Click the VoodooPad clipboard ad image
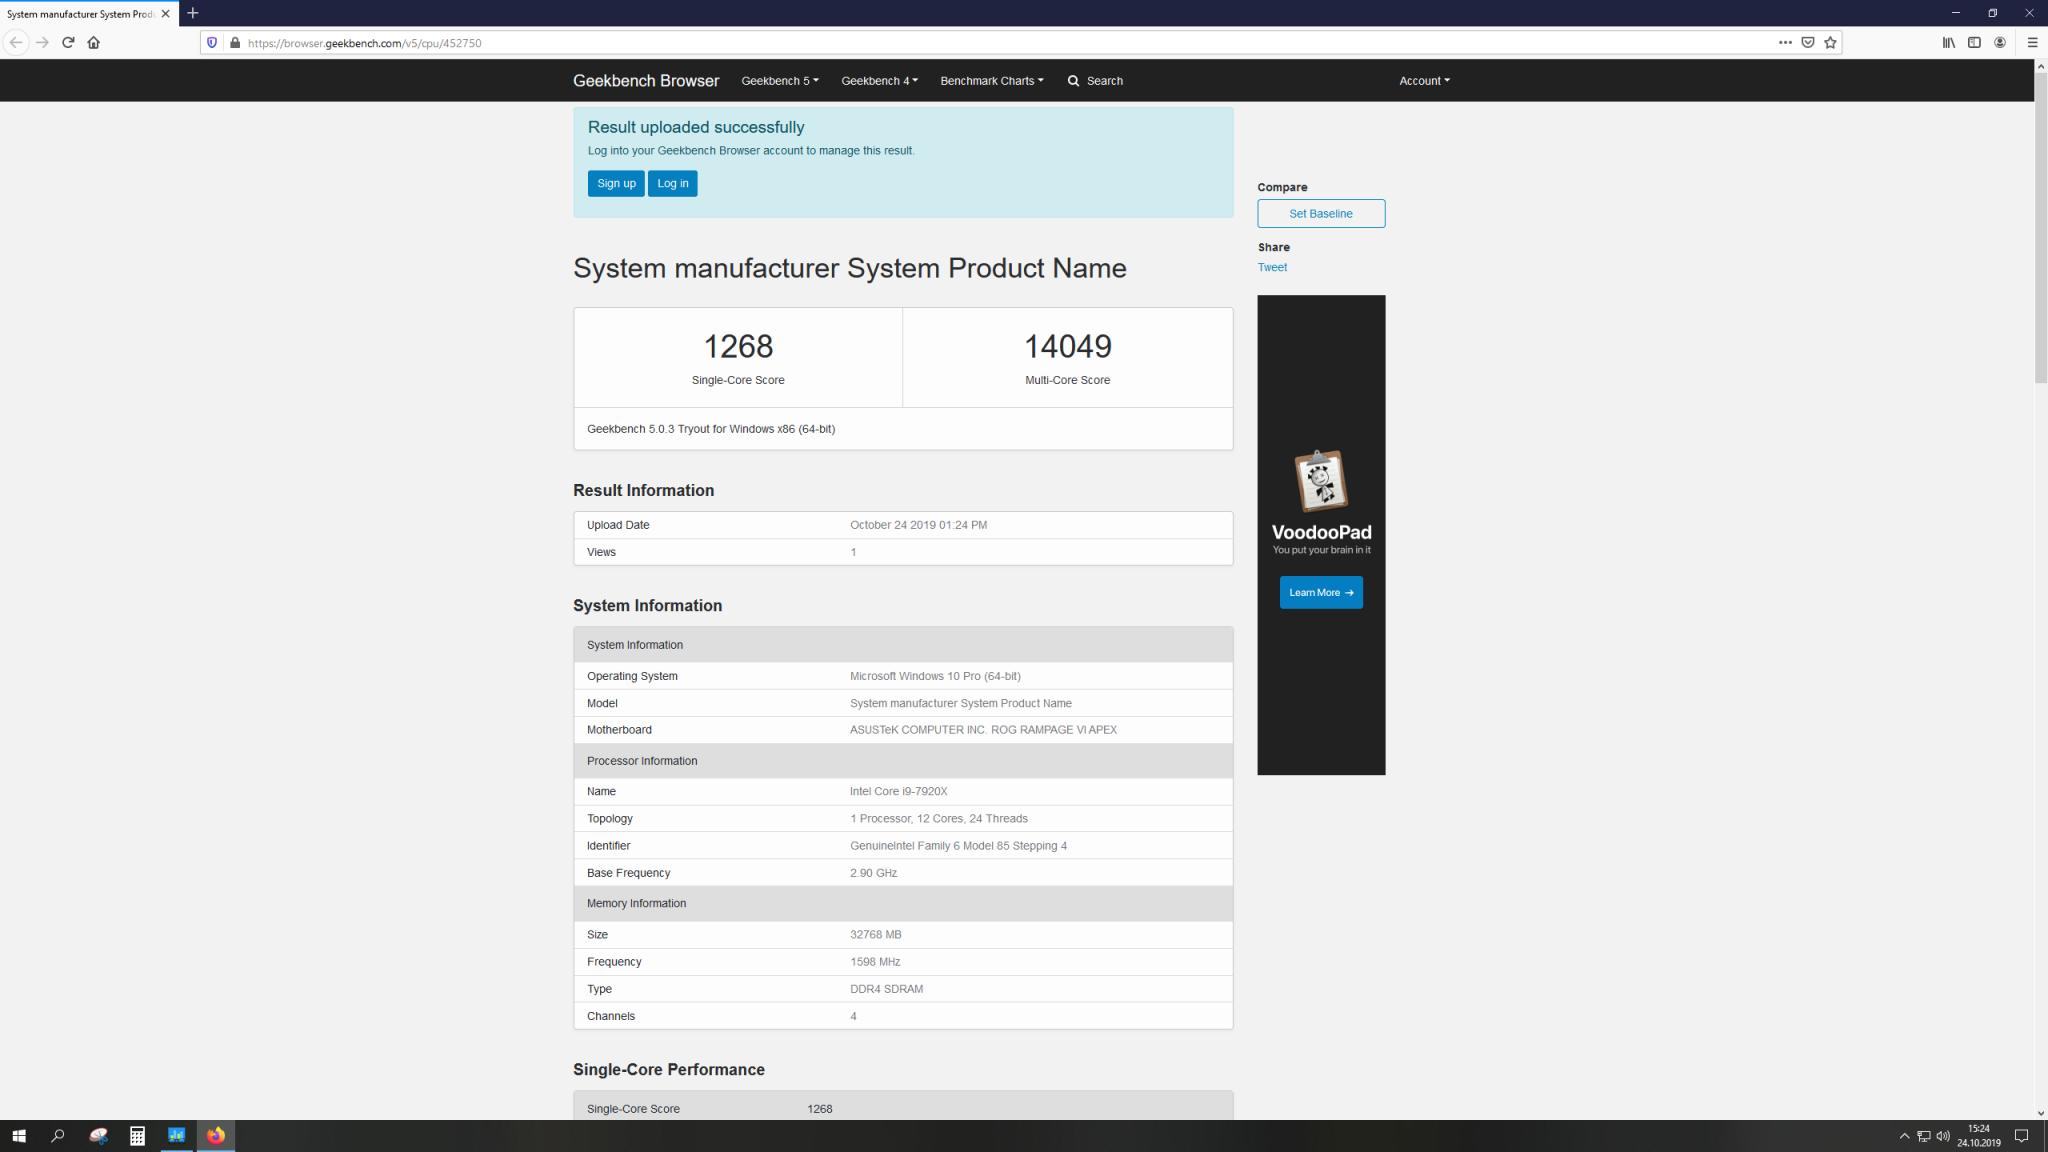The width and height of the screenshot is (2048, 1152). (x=1321, y=481)
